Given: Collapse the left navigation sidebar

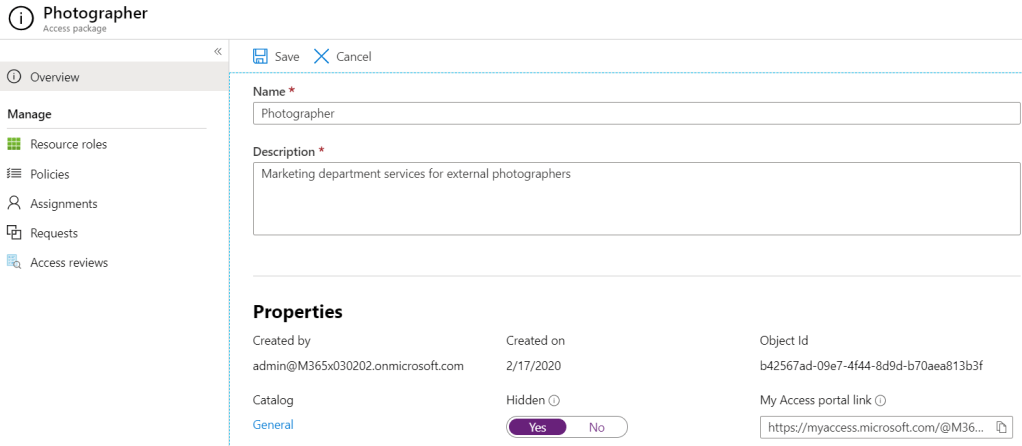Looking at the screenshot, I should (x=217, y=52).
